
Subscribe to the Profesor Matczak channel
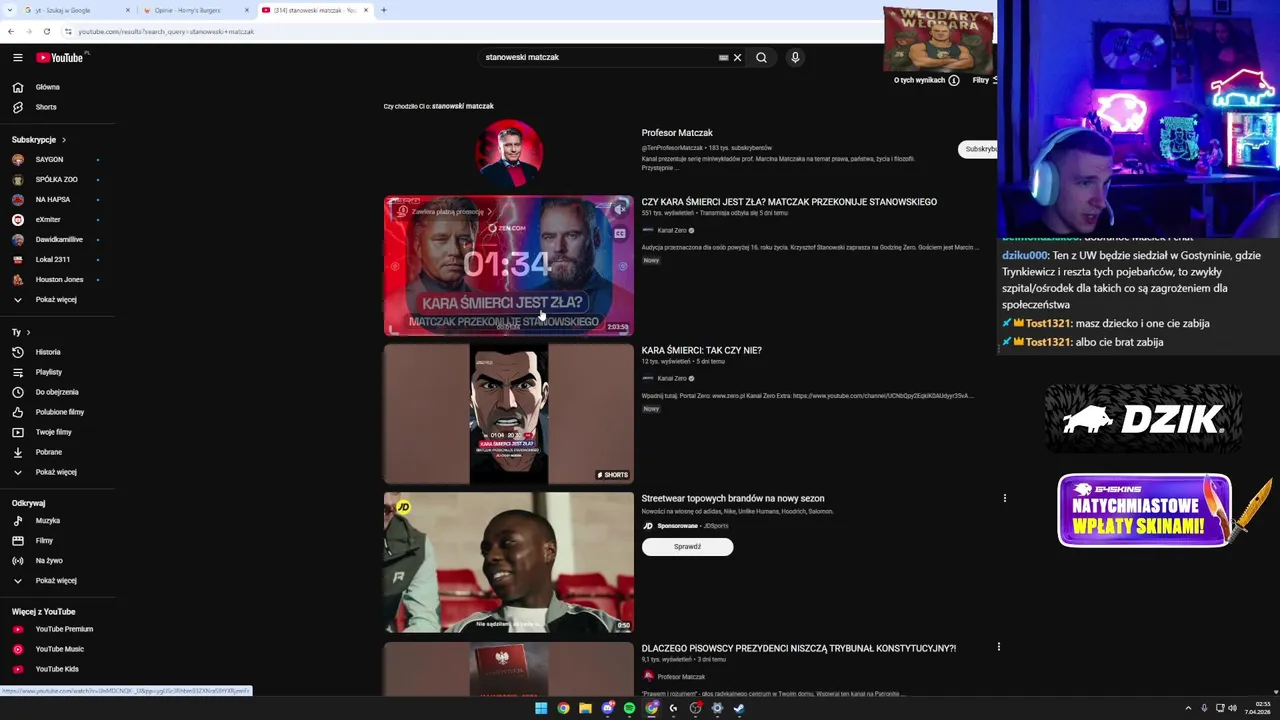tap(979, 149)
